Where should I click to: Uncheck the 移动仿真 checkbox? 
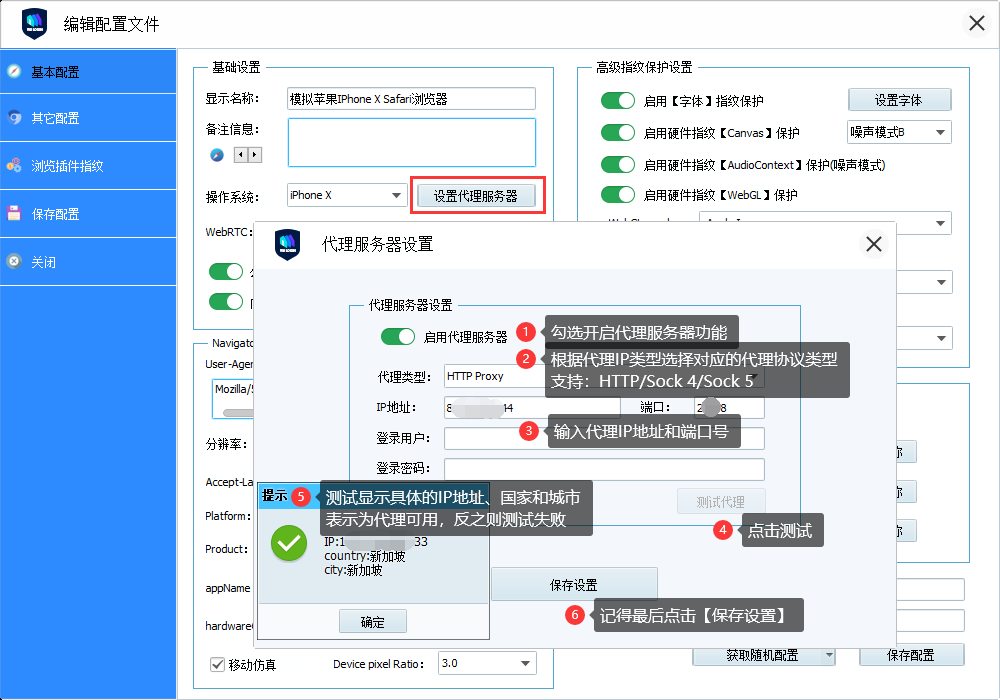(x=217, y=664)
